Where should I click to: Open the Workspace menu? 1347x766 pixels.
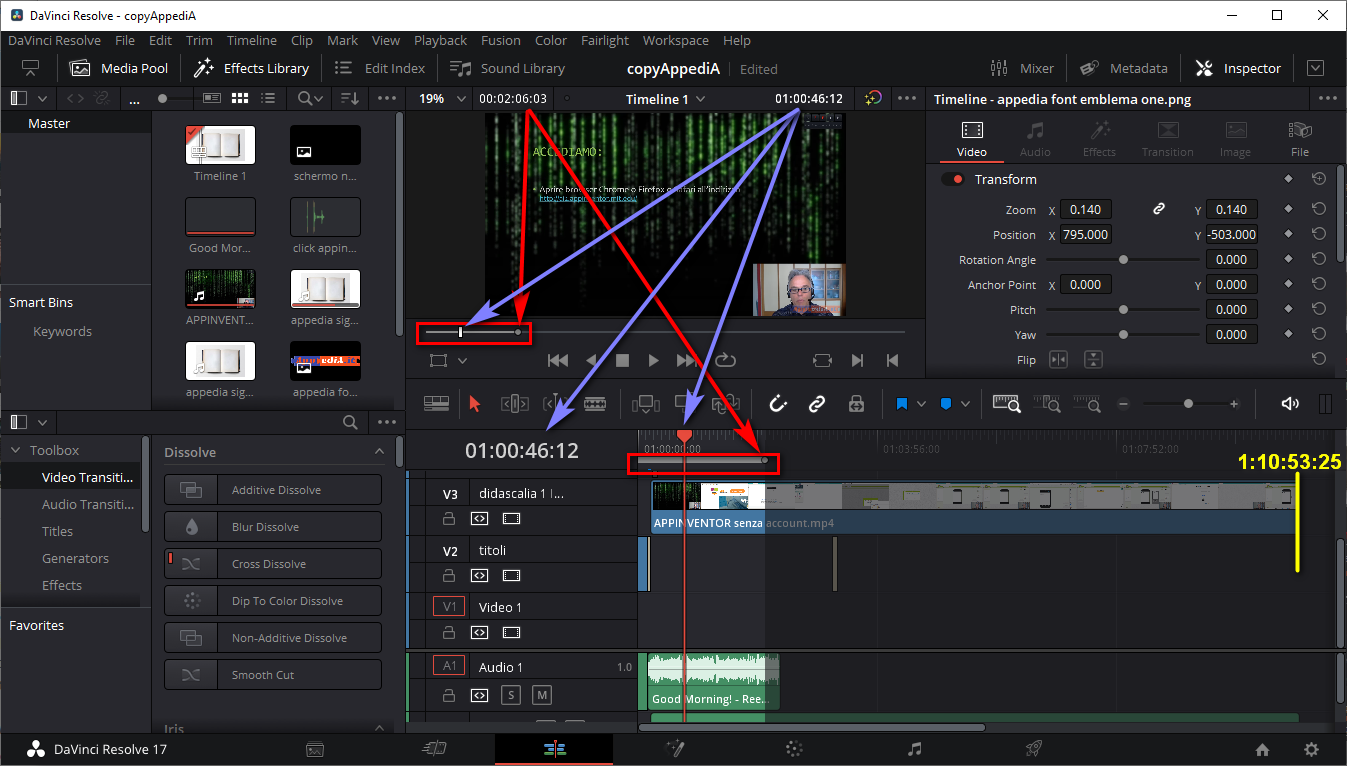[676, 40]
